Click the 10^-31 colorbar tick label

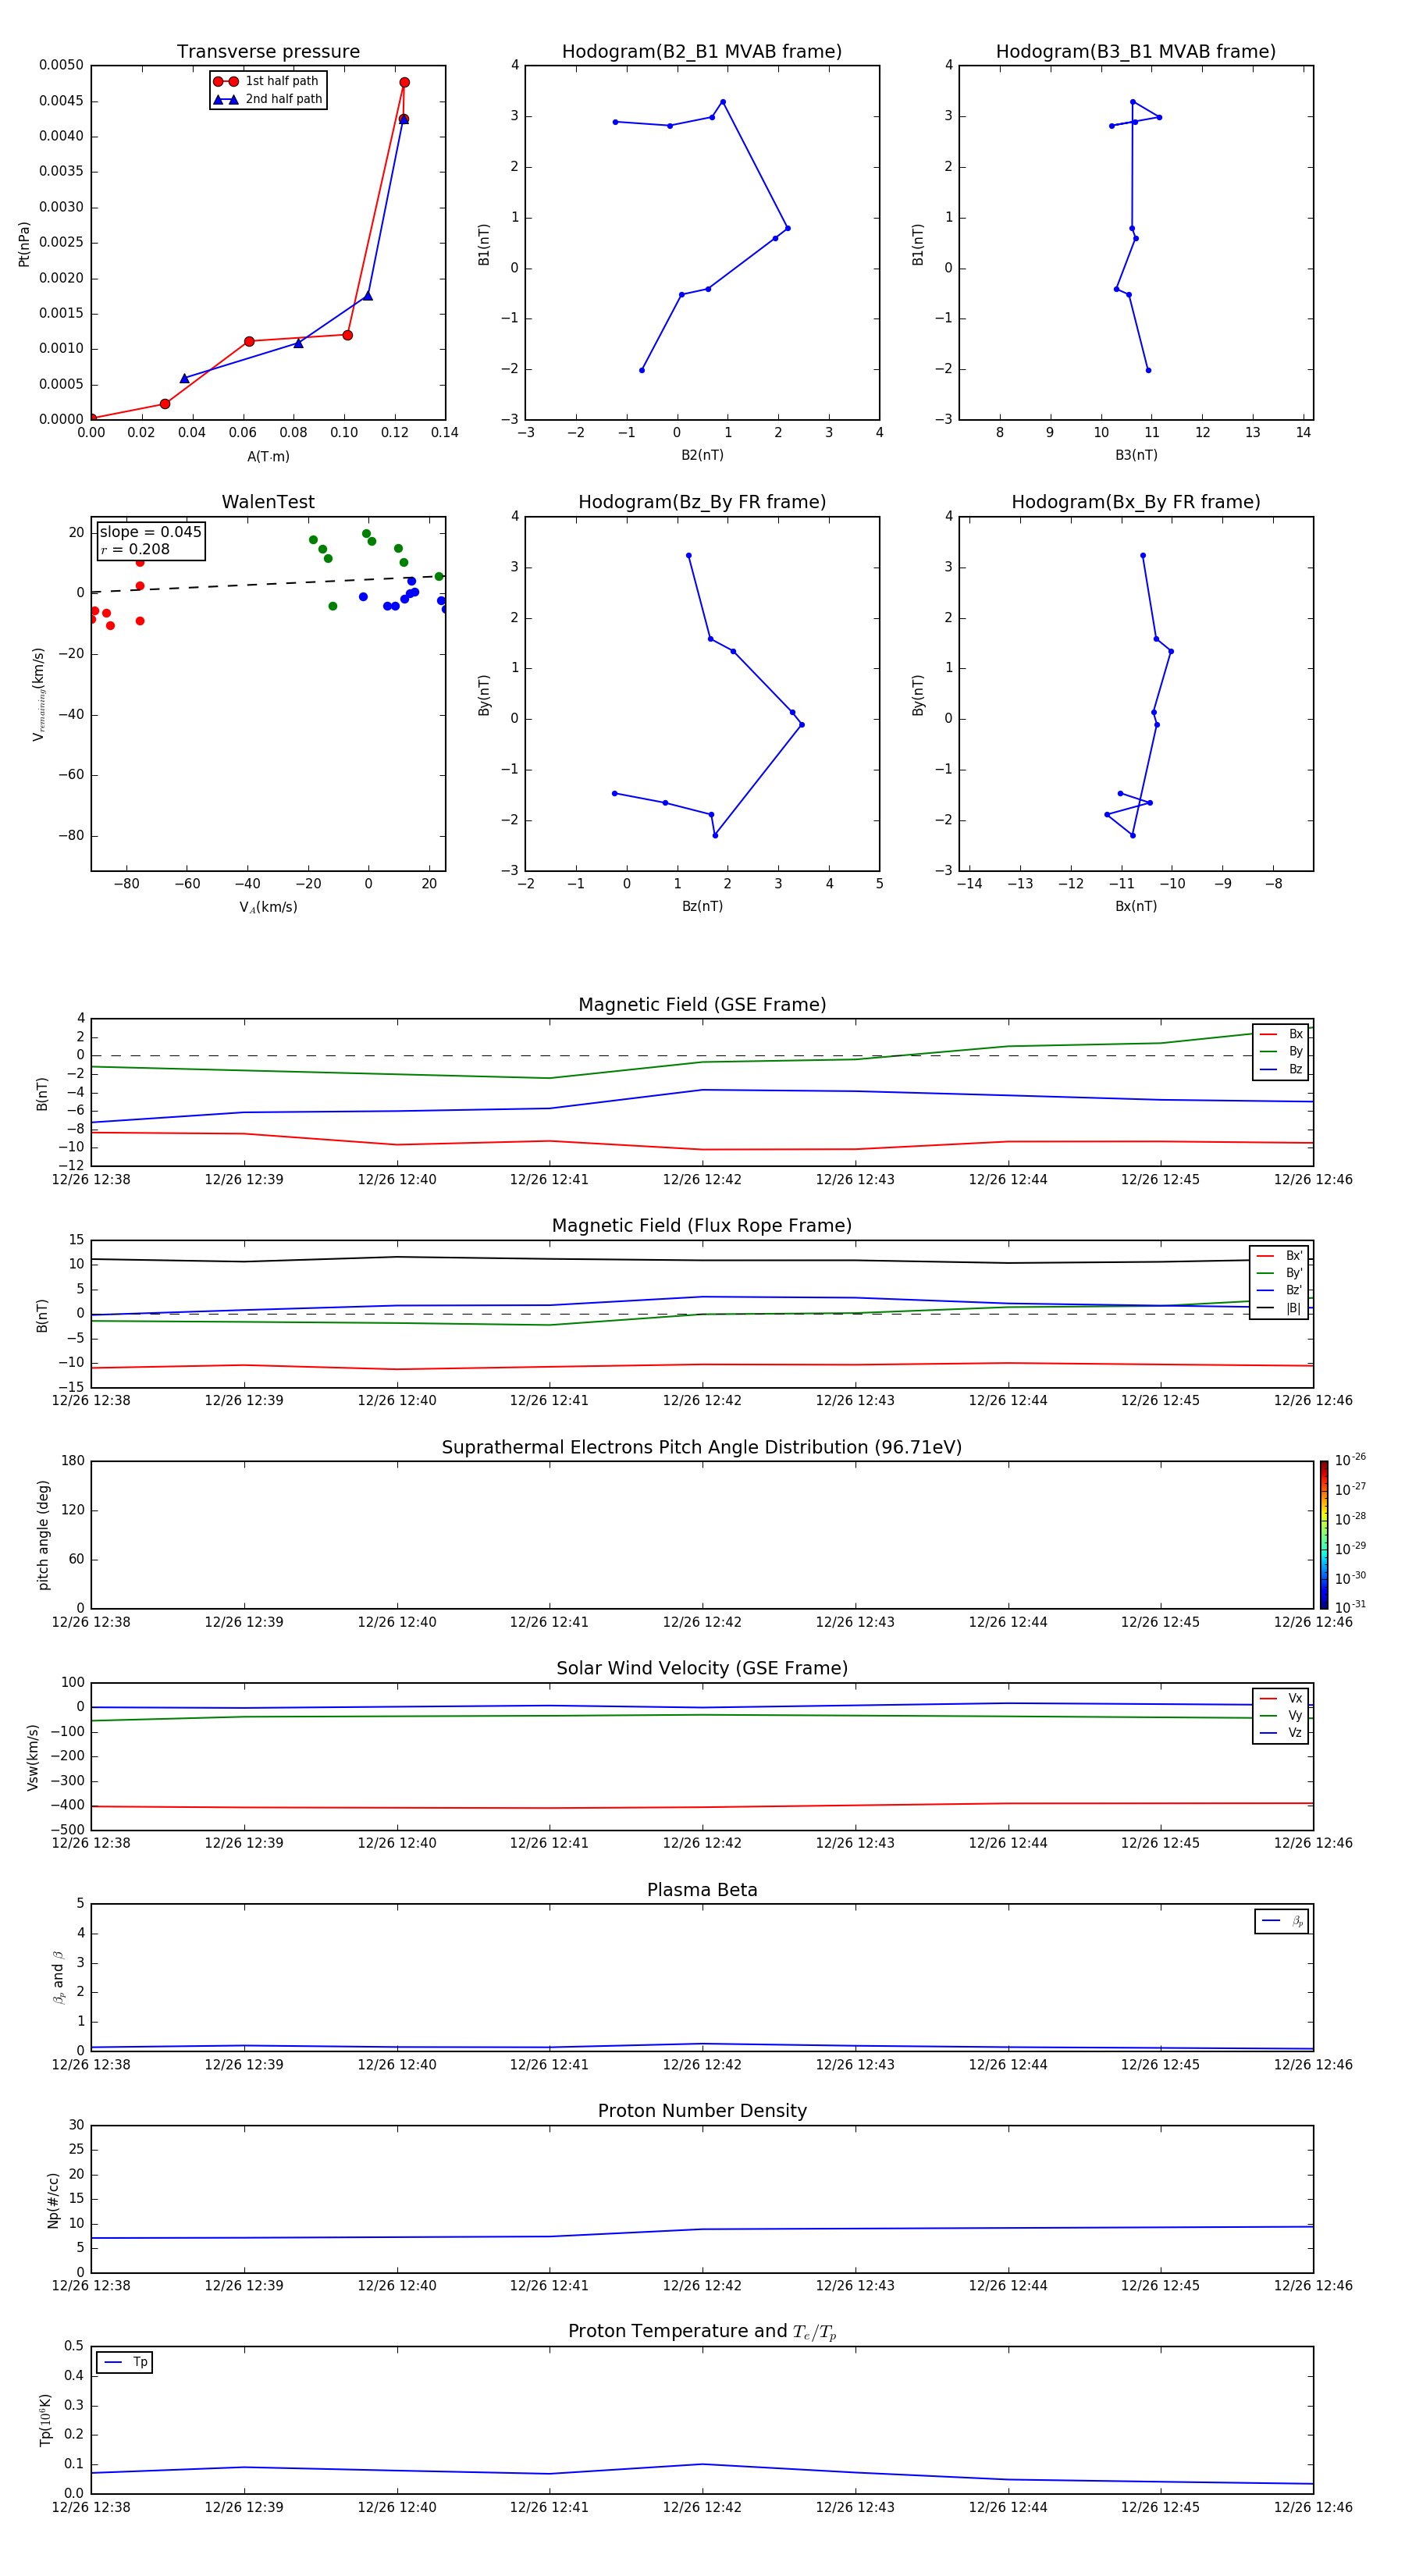click(1350, 1607)
